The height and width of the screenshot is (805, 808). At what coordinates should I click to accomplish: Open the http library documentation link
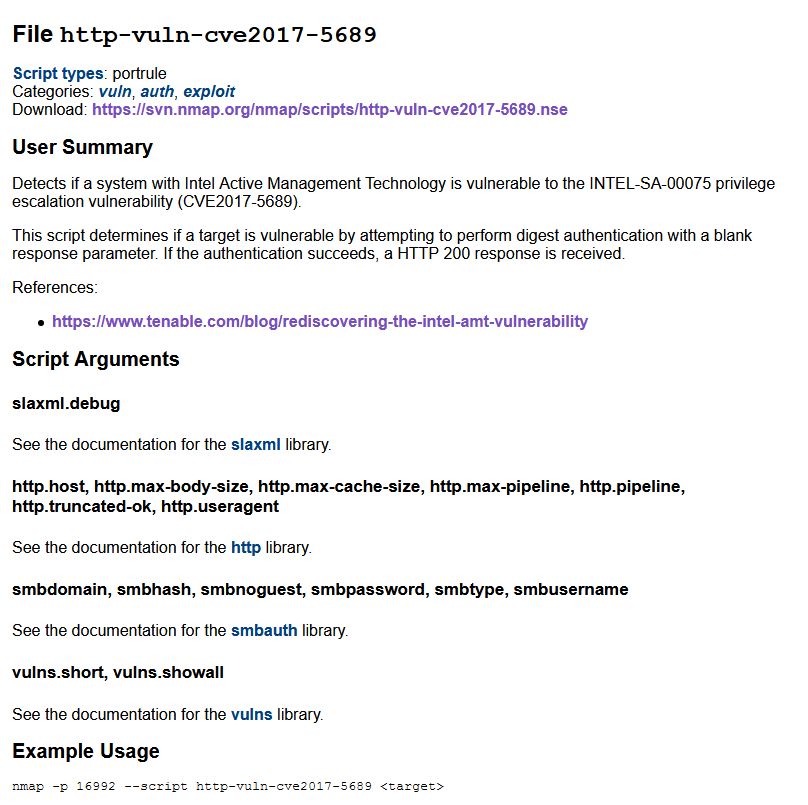[x=246, y=547]
